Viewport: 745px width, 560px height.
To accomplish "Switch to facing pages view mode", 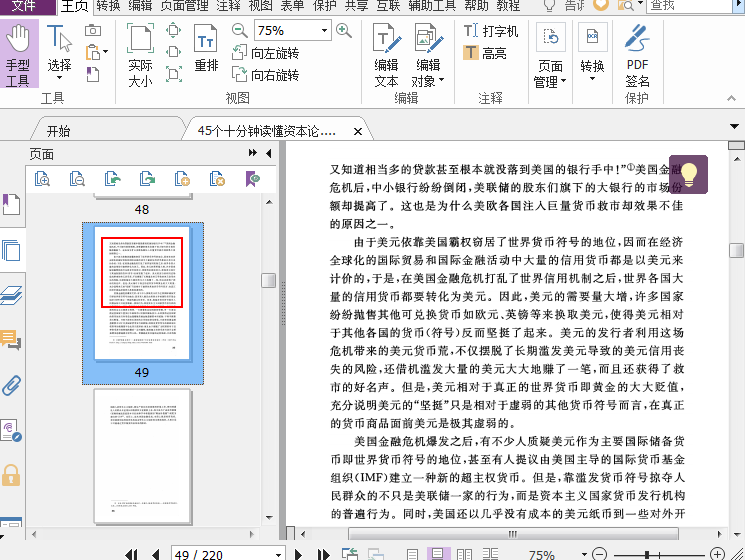I will click(x=464, y=554).
